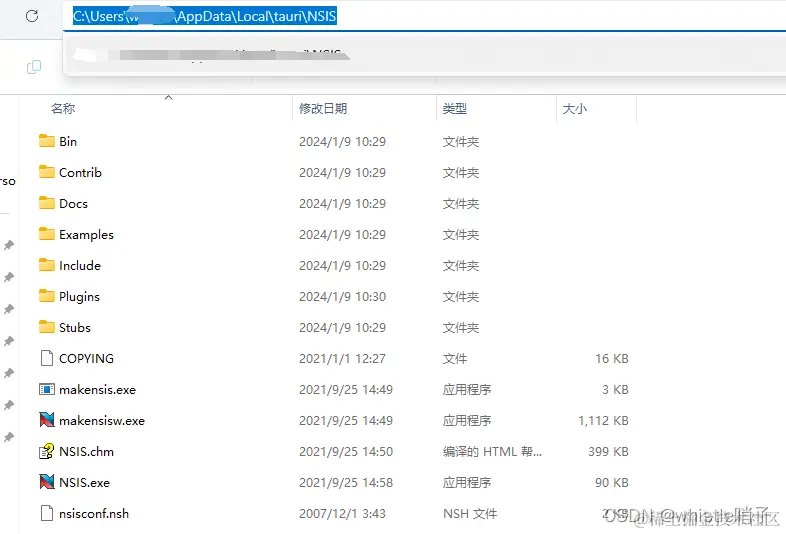Screen dimensions: 786x534
Task: Click the NSH 文件 type cell
Action: [x=470, y=513]
